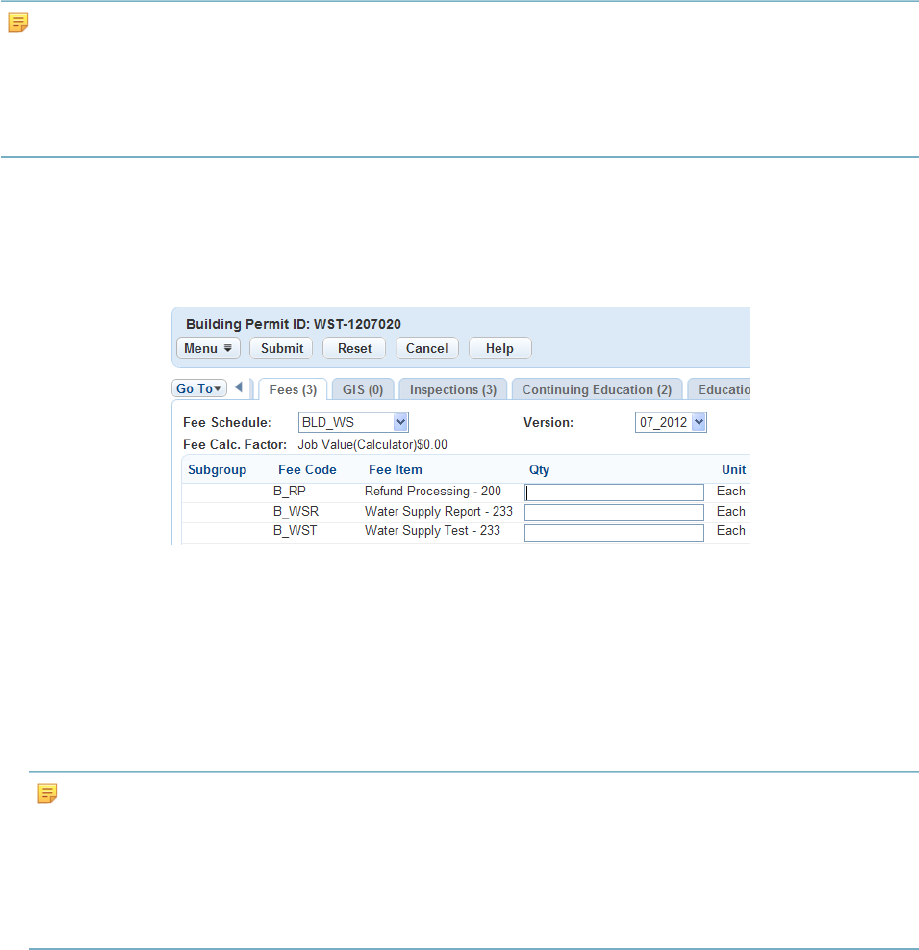Viewport: 919px width, 950px height.
Task: Select the B_WSR fee code cell
Action: click(296, 511)
